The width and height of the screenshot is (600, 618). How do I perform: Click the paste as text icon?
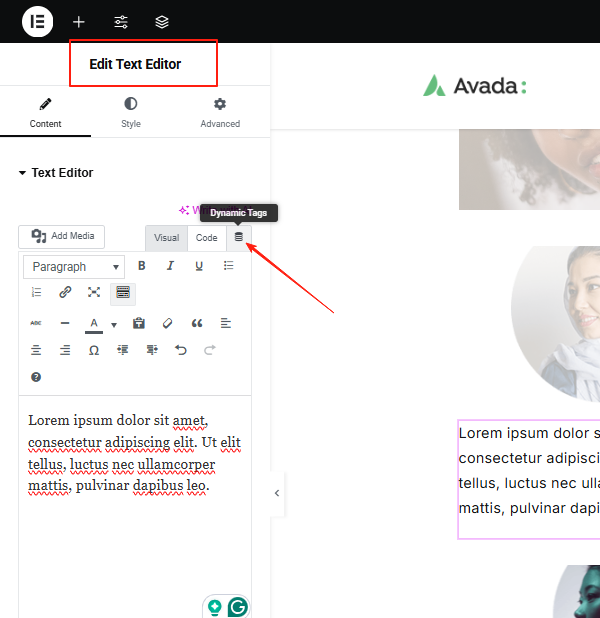click(x=139, y=323)
